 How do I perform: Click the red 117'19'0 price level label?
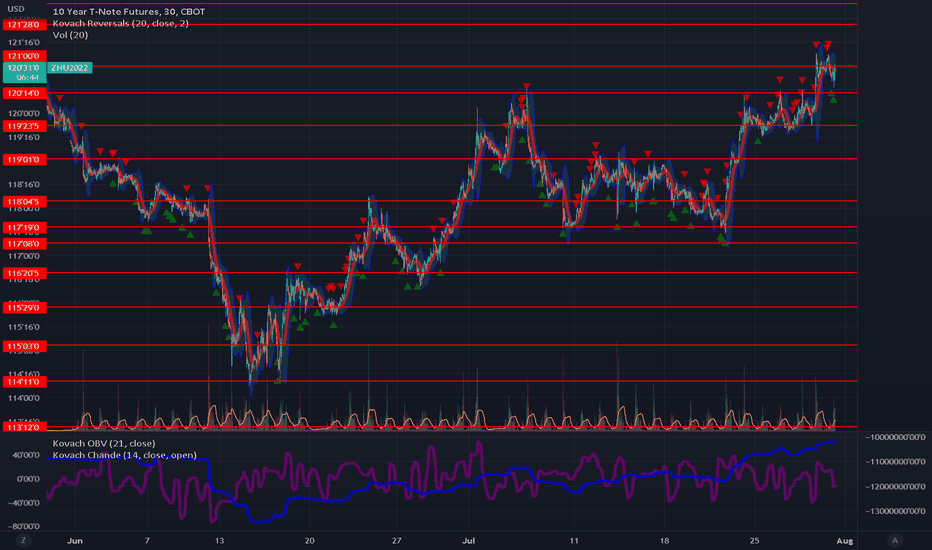coord(24,228)
